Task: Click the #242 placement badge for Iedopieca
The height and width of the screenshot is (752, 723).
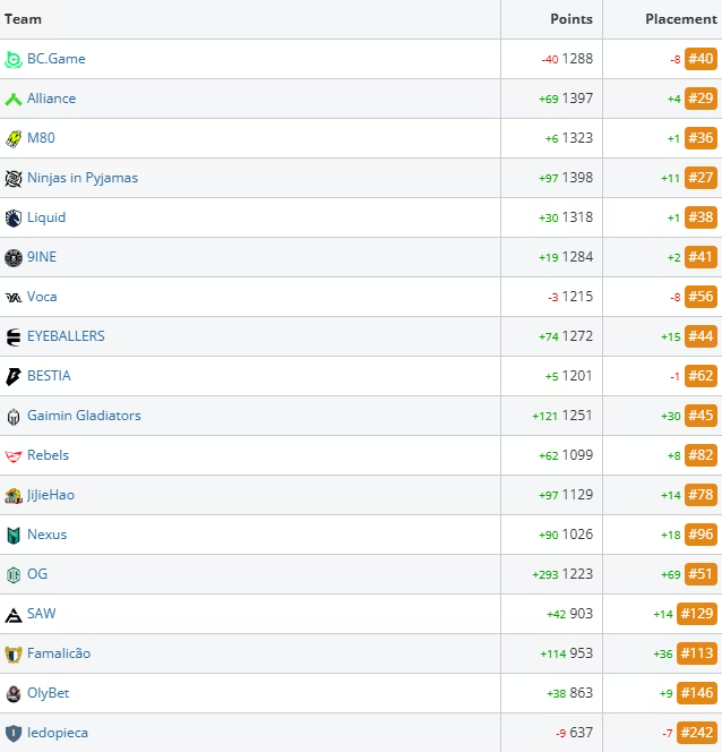Action: pos(697,733)
